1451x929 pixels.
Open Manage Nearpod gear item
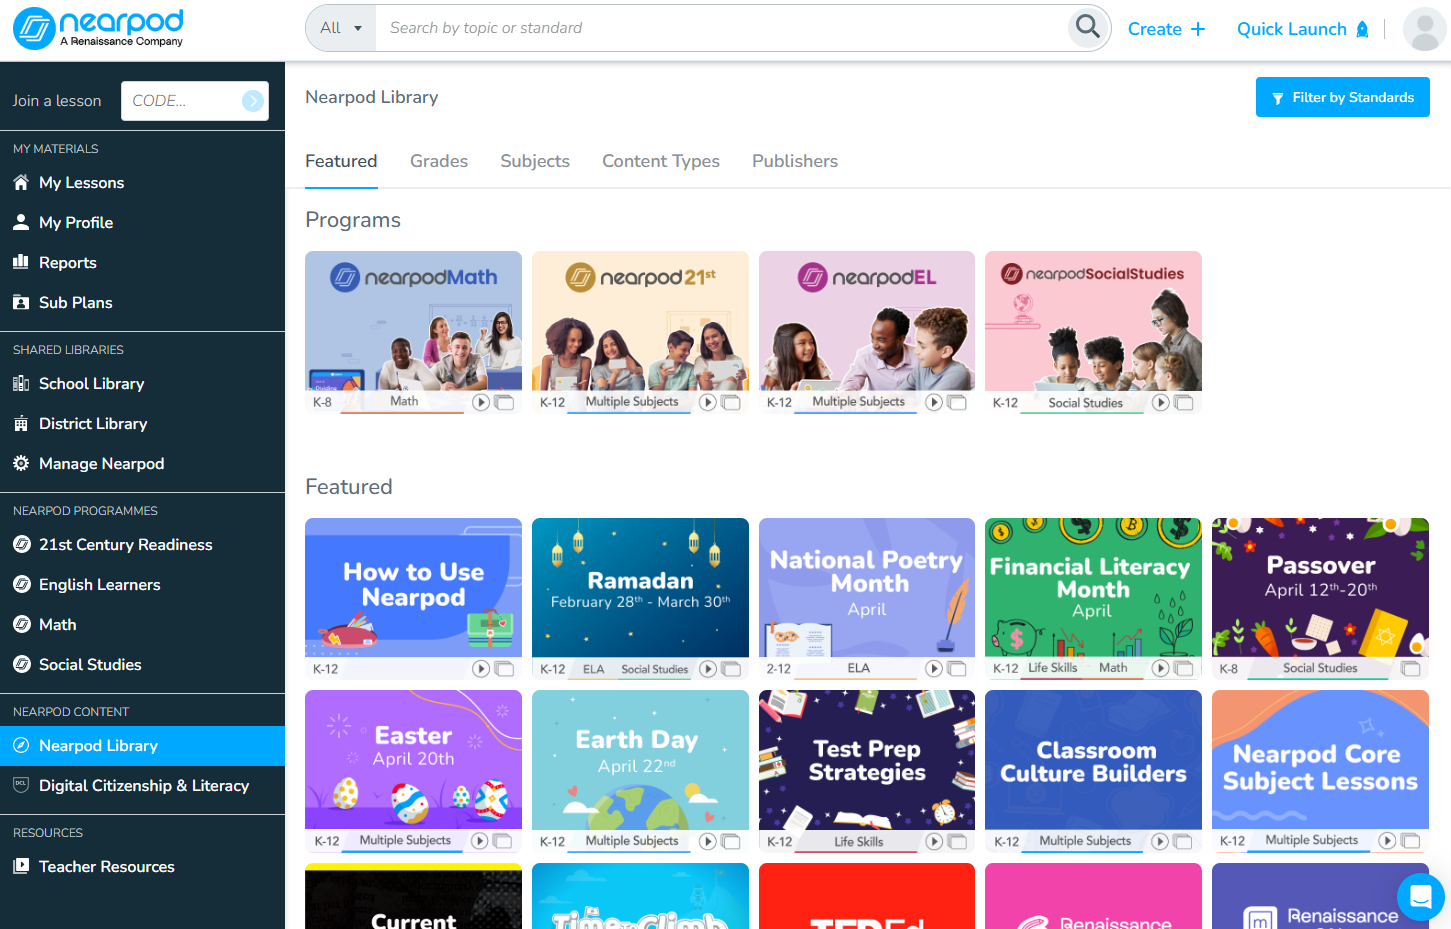[x=101, y=464]
